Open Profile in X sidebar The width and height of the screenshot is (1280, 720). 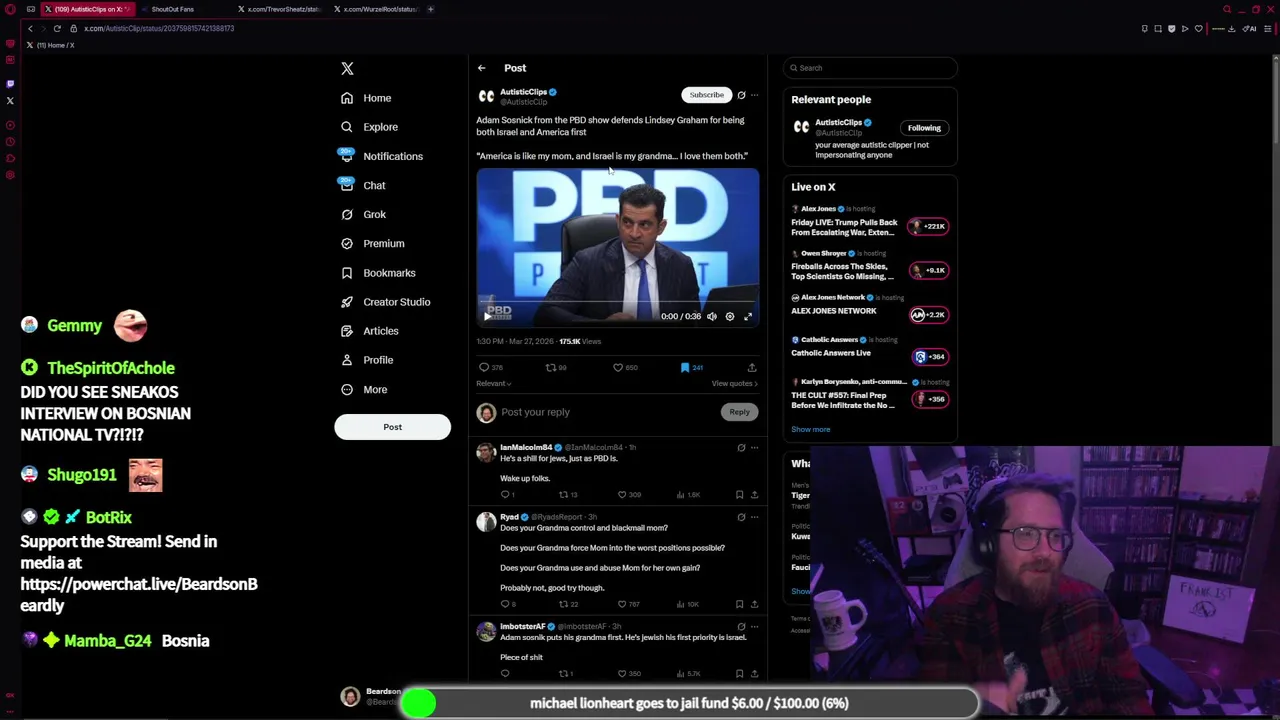(367, 359)
